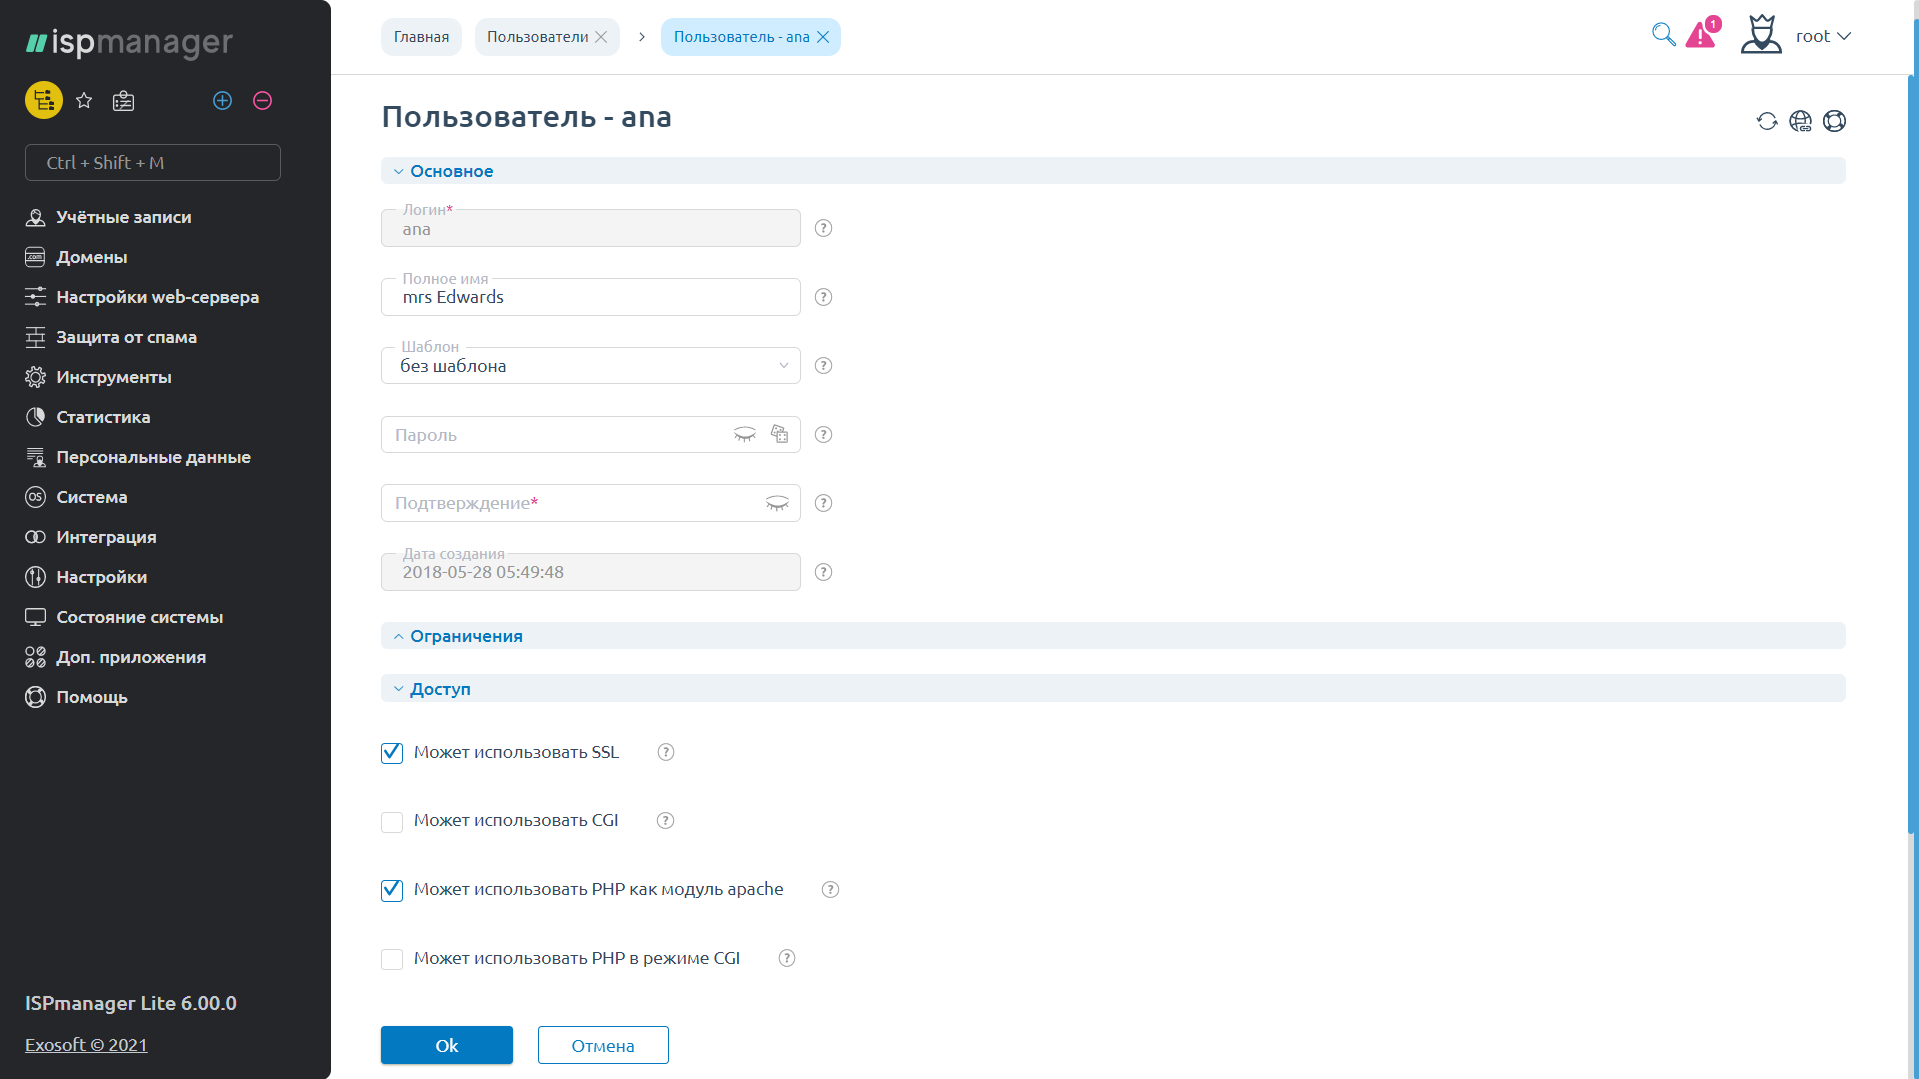Click the refresh icon near page title

click(x=1767, y=121)
